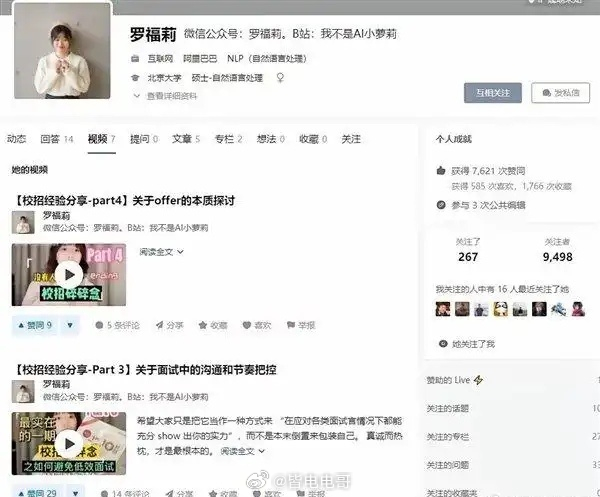This screenshot has height=497, width=600.
Task: Downvote the part4 video post
Action: (70, 325)
